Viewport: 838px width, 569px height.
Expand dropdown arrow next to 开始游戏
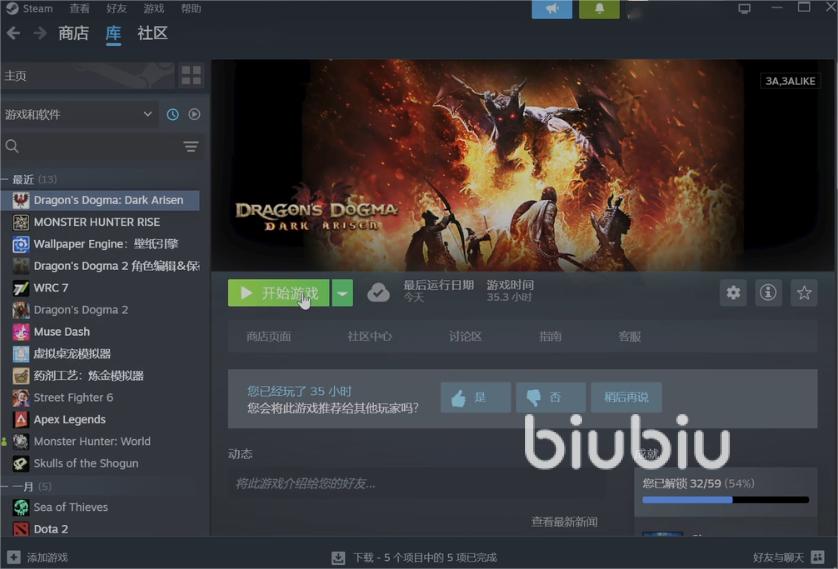coord(343,293)
